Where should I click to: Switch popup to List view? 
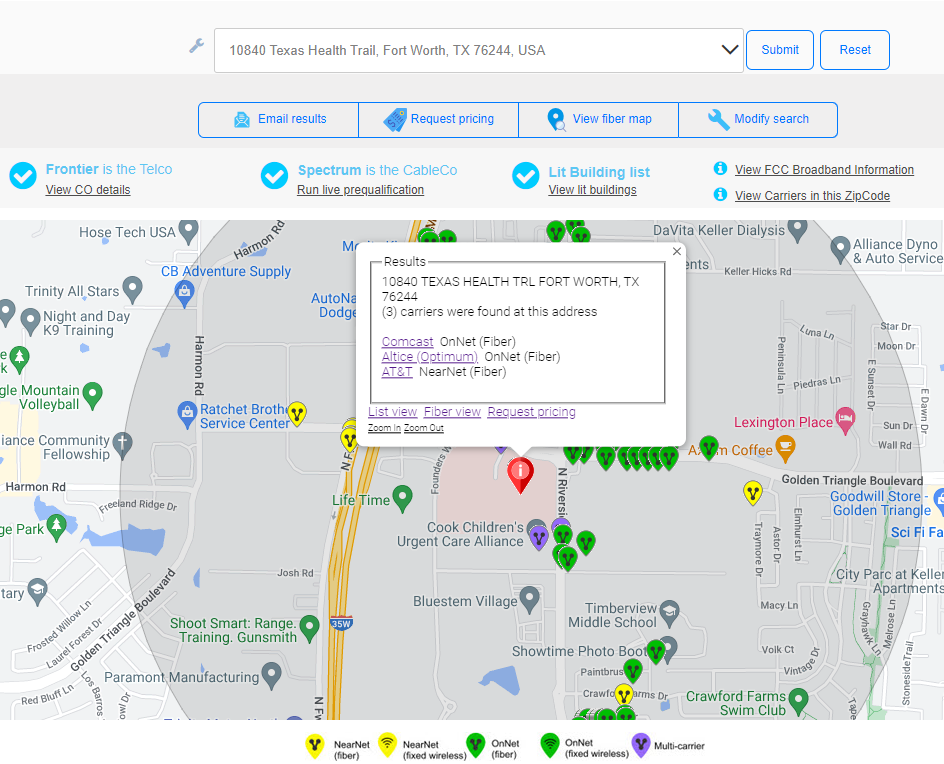click(393, 412)
